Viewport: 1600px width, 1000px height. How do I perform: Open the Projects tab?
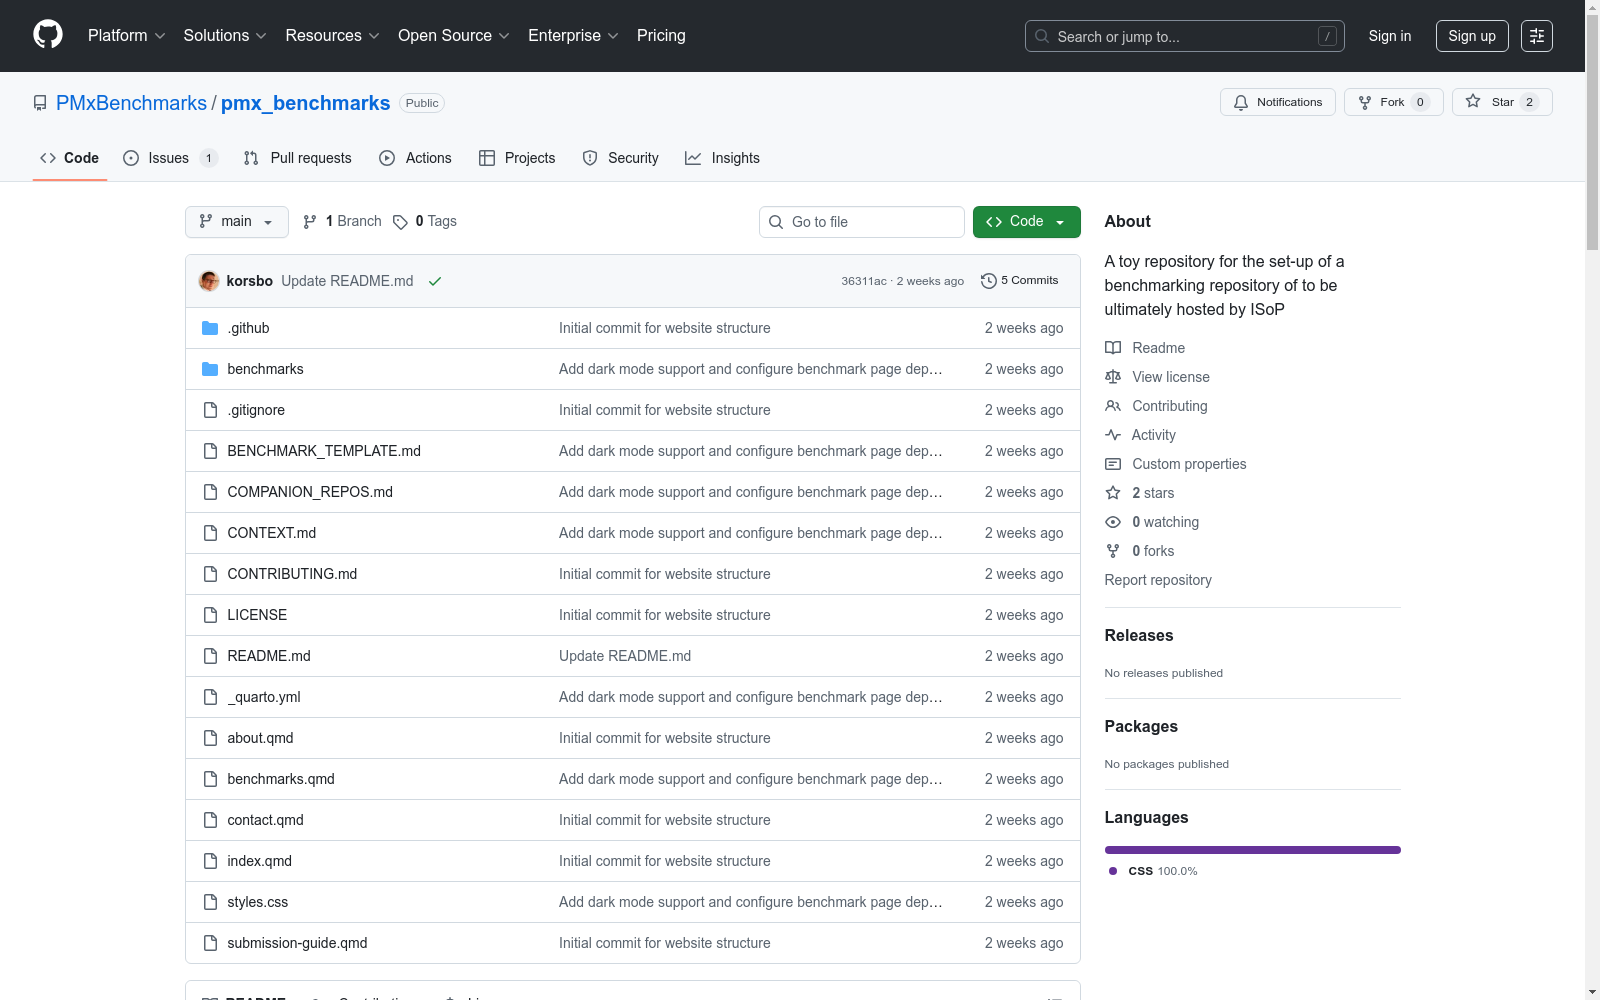pyautogui.click(x=517, y=158)
